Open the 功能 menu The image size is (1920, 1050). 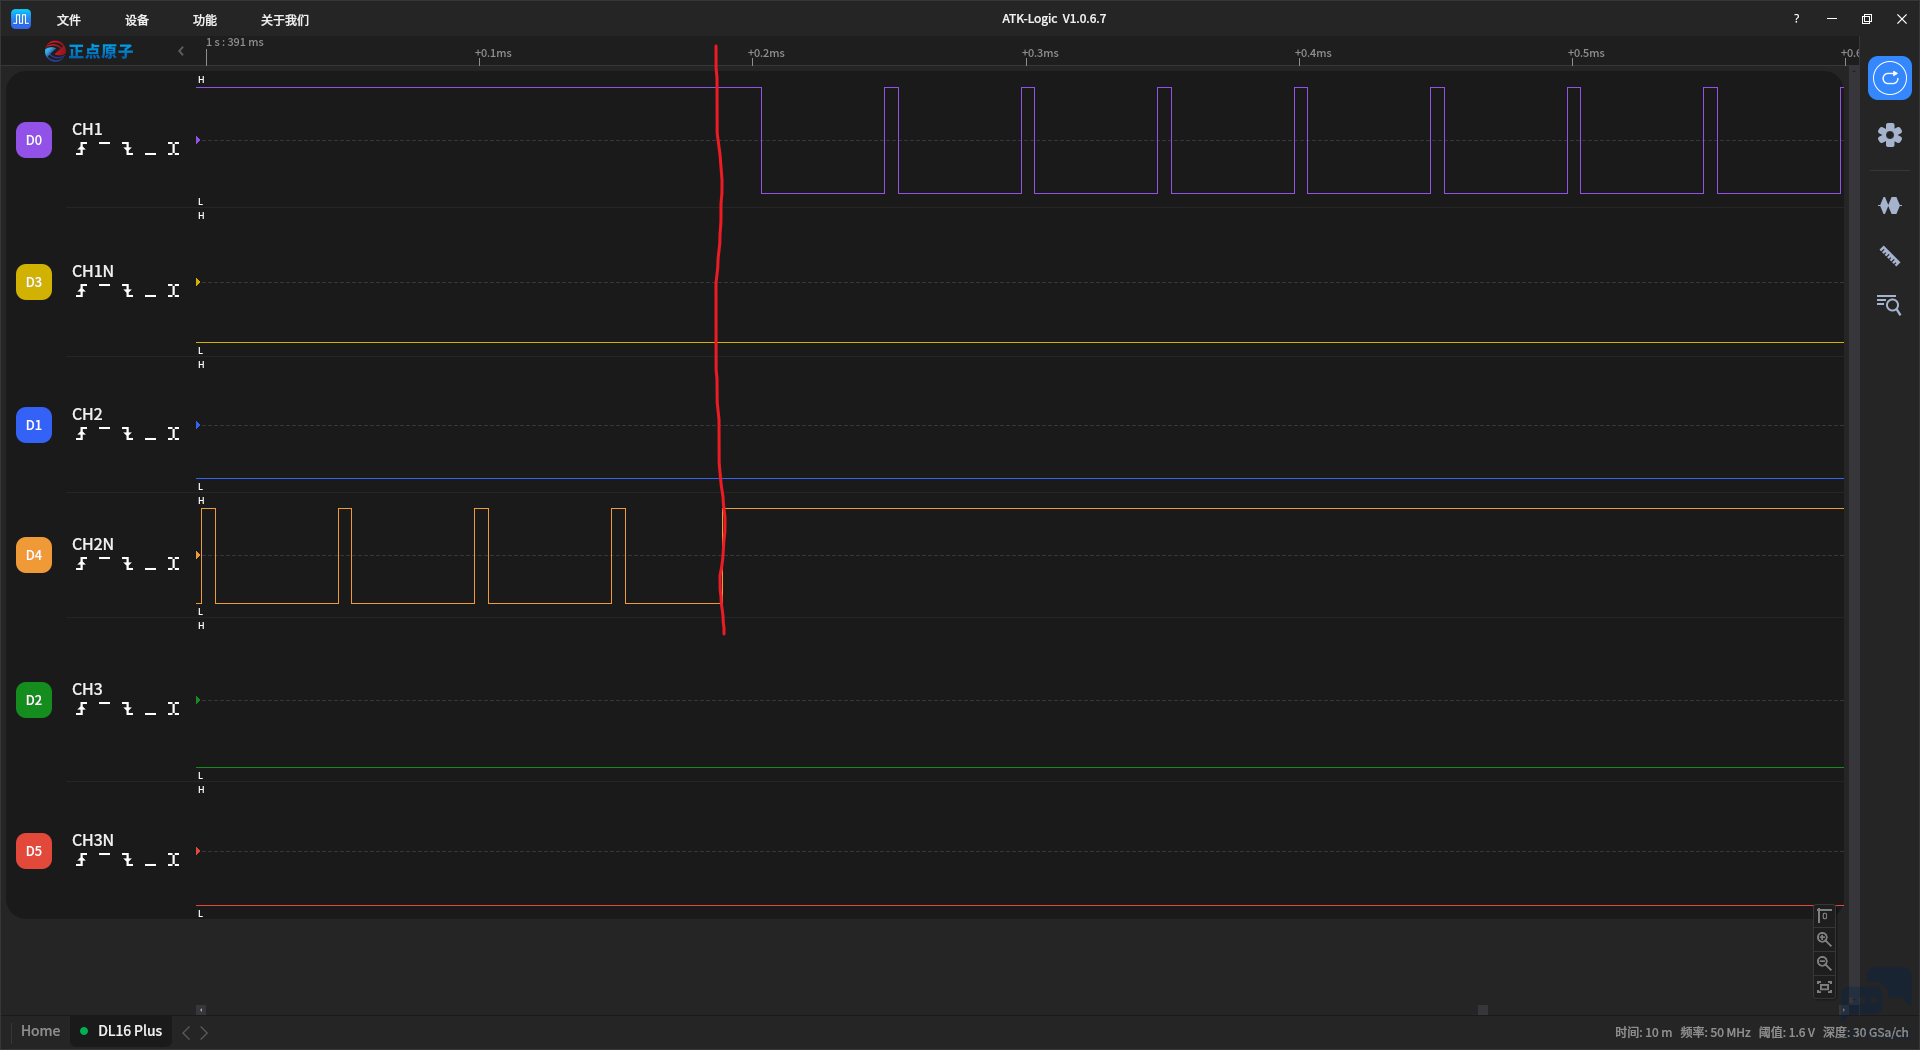(205, 20)
